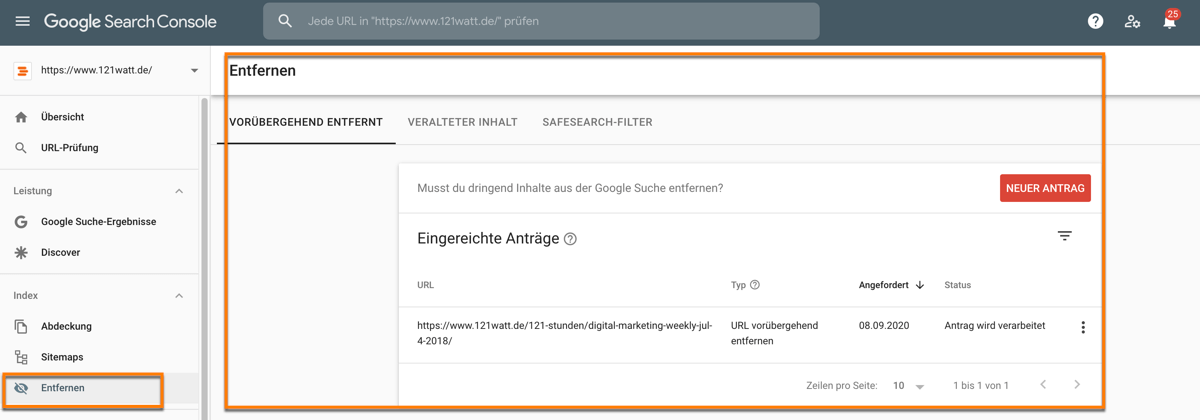This screenshot has width=1200, height=420.
Task: Open Google Suche-Ergebnisse report
Action: pos(100,222)
